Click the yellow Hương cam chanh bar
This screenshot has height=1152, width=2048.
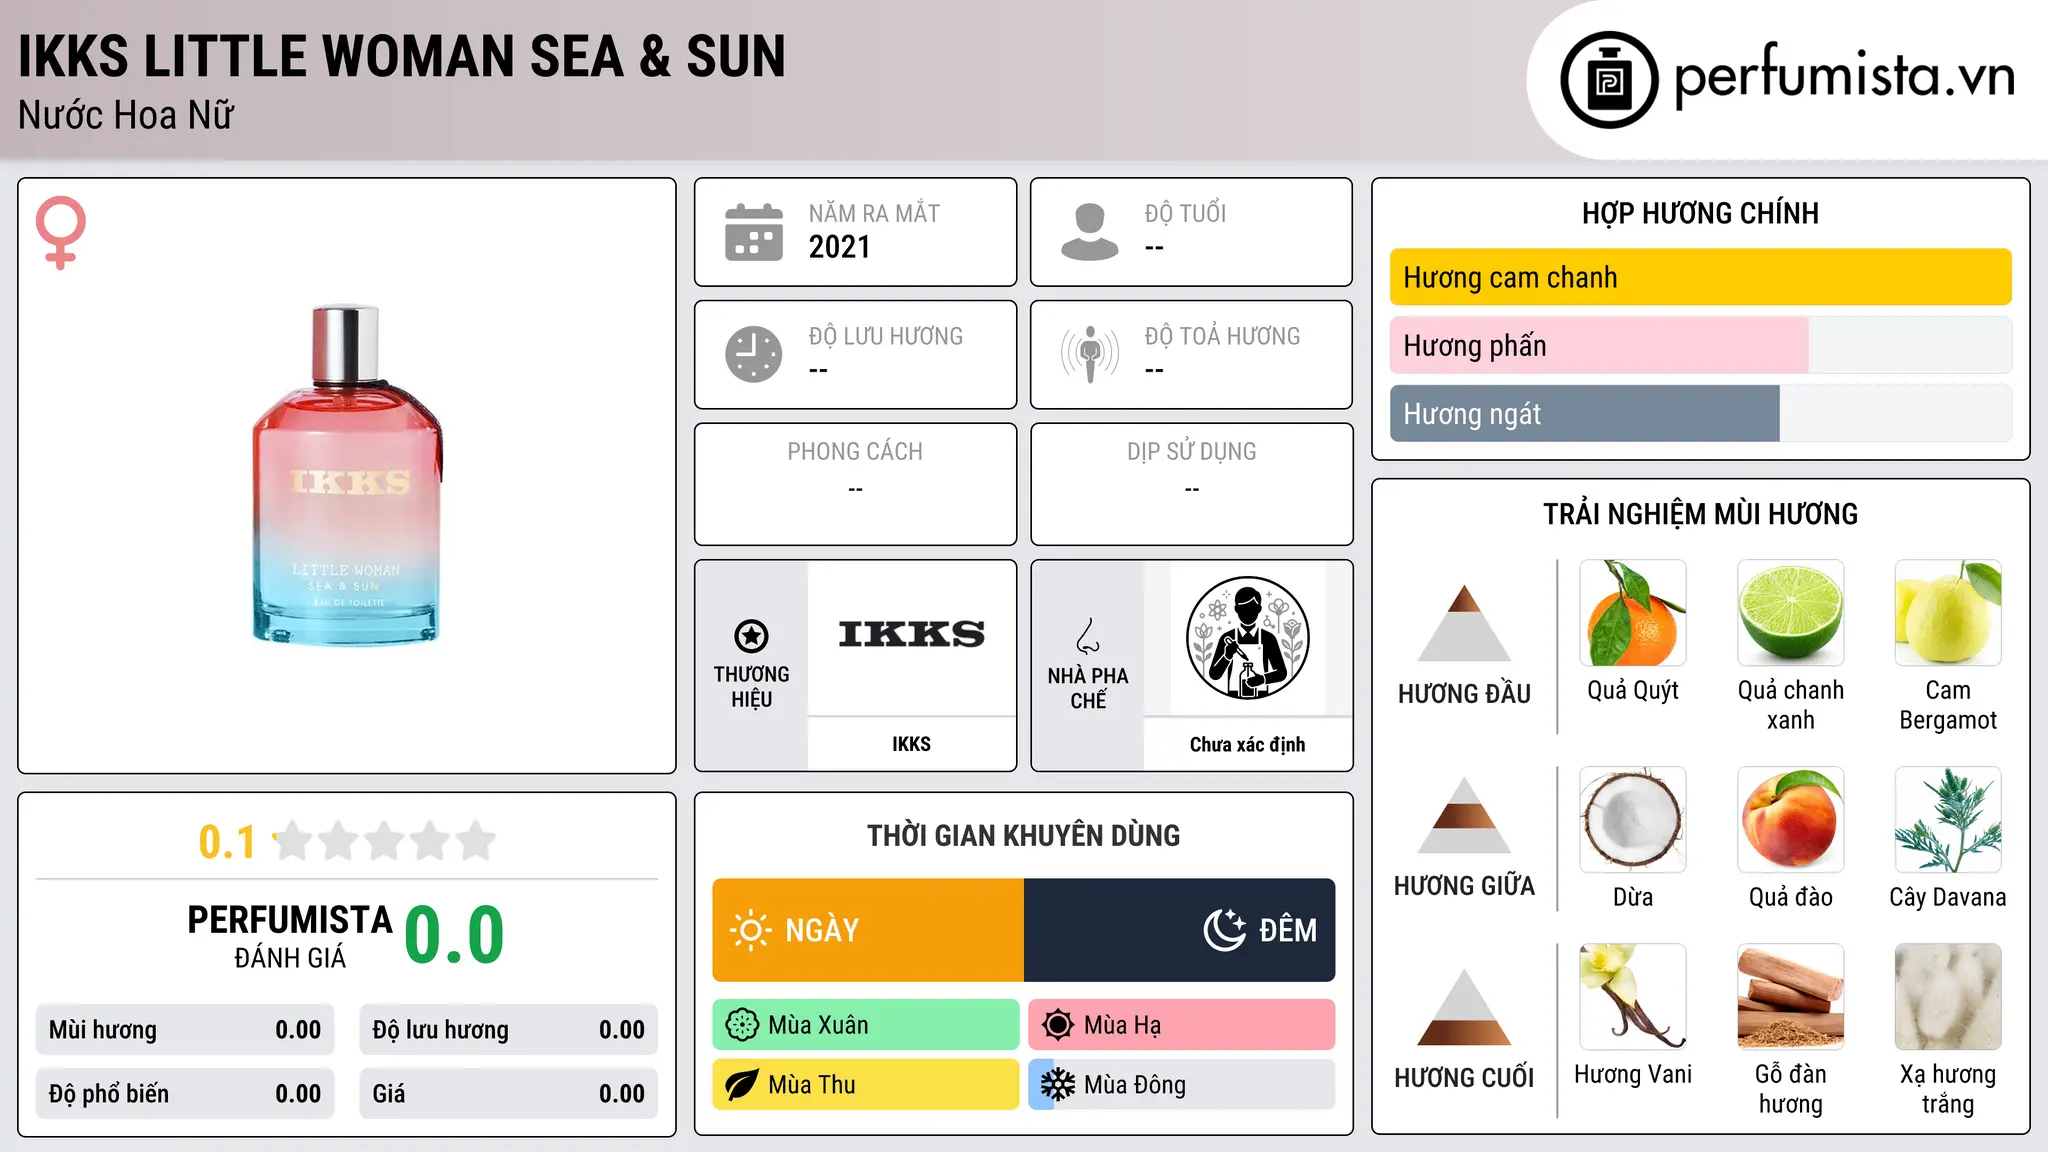1701,277
